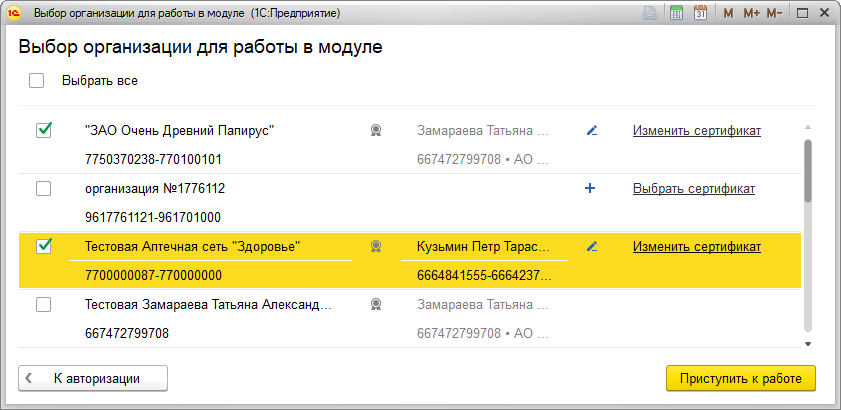Click pencil edit icon in ЗАО Очень Древний Папирус row
The height and width of the screenshot is (410, 841).
click(591, 130)
